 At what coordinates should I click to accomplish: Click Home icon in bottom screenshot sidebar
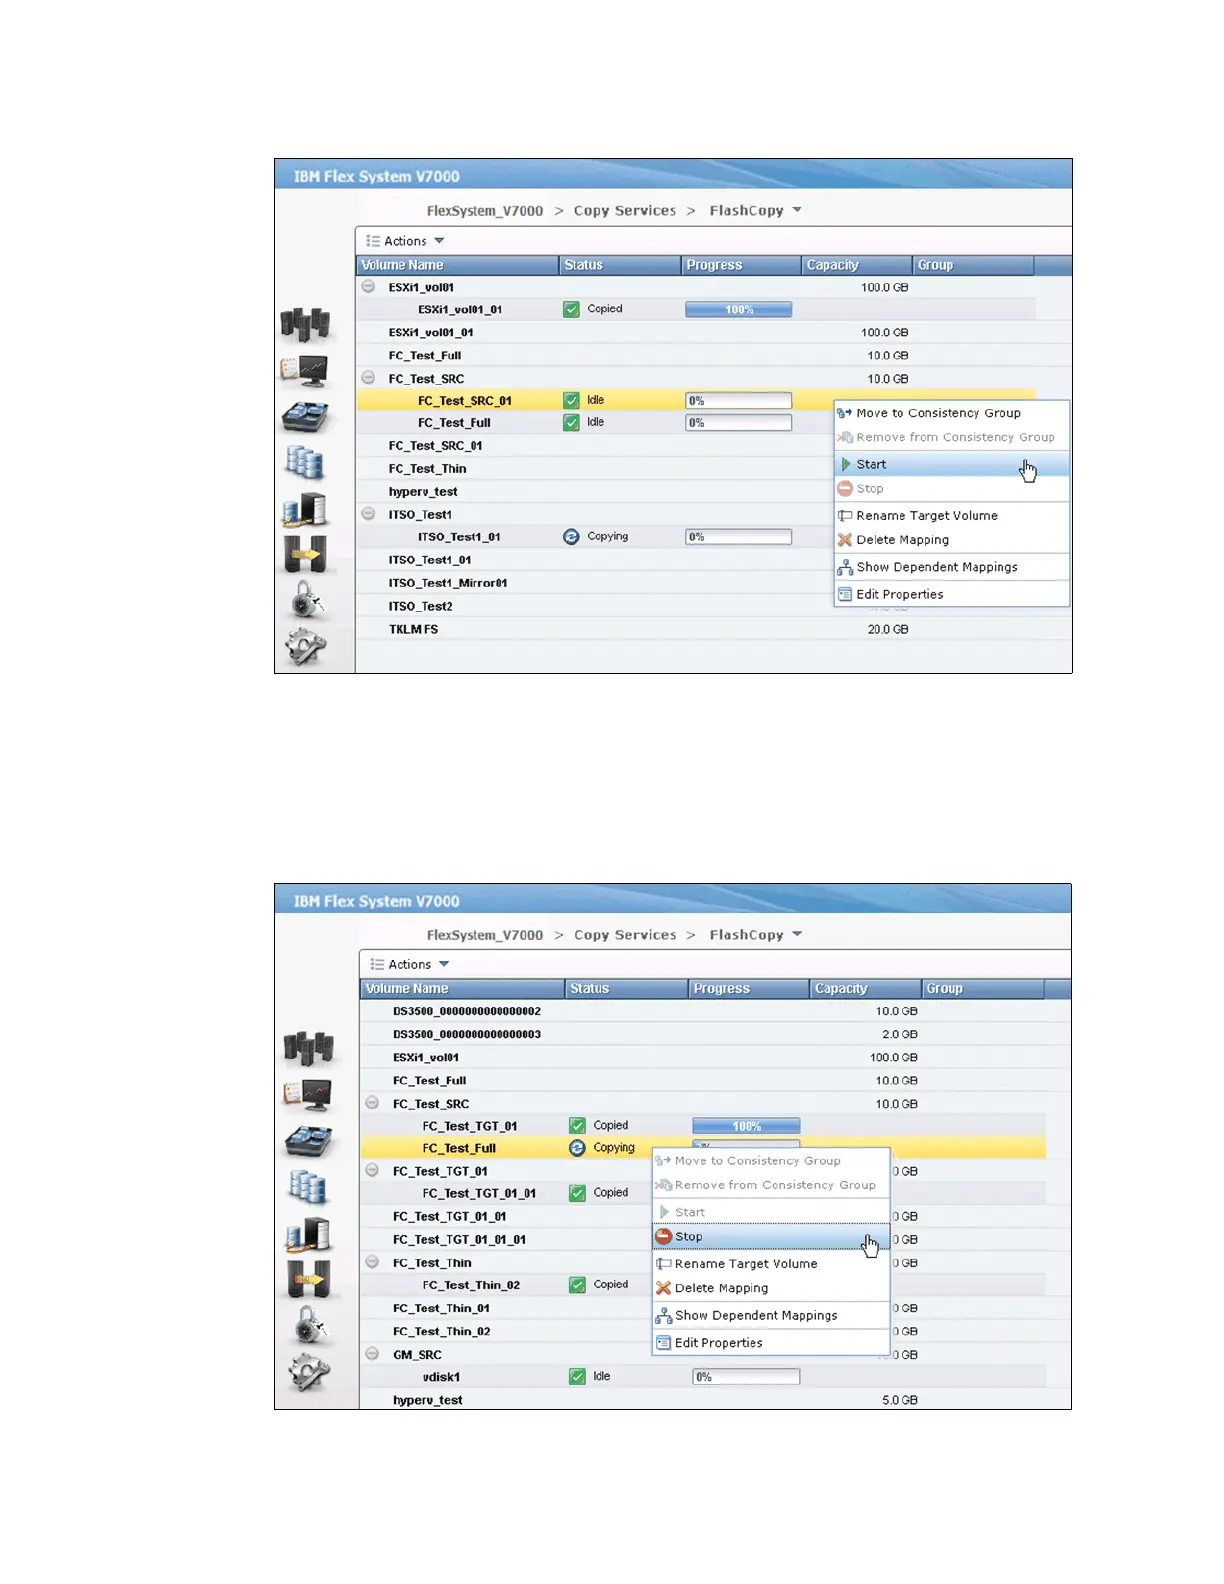pos(309,1048)
